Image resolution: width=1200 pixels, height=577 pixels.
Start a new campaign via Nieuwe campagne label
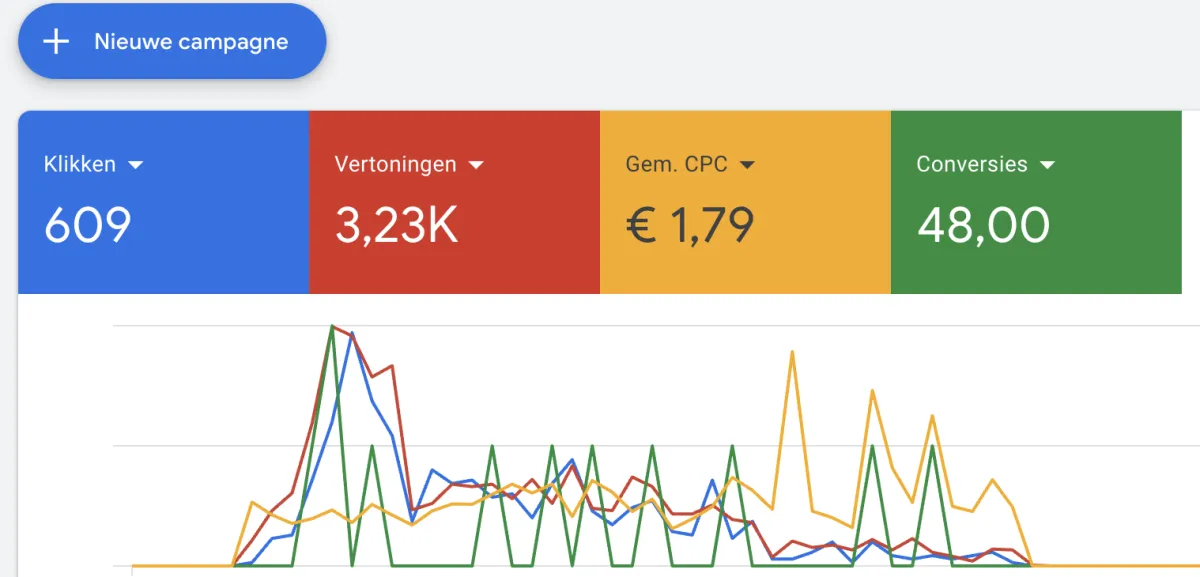coord(191,42)
